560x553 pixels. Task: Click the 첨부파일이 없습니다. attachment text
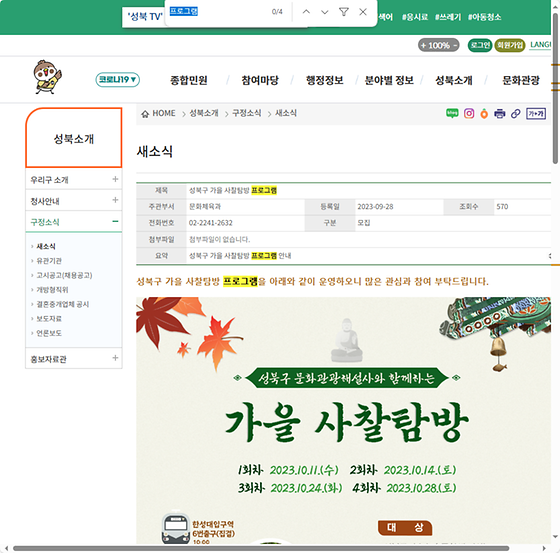pos(219,239)
